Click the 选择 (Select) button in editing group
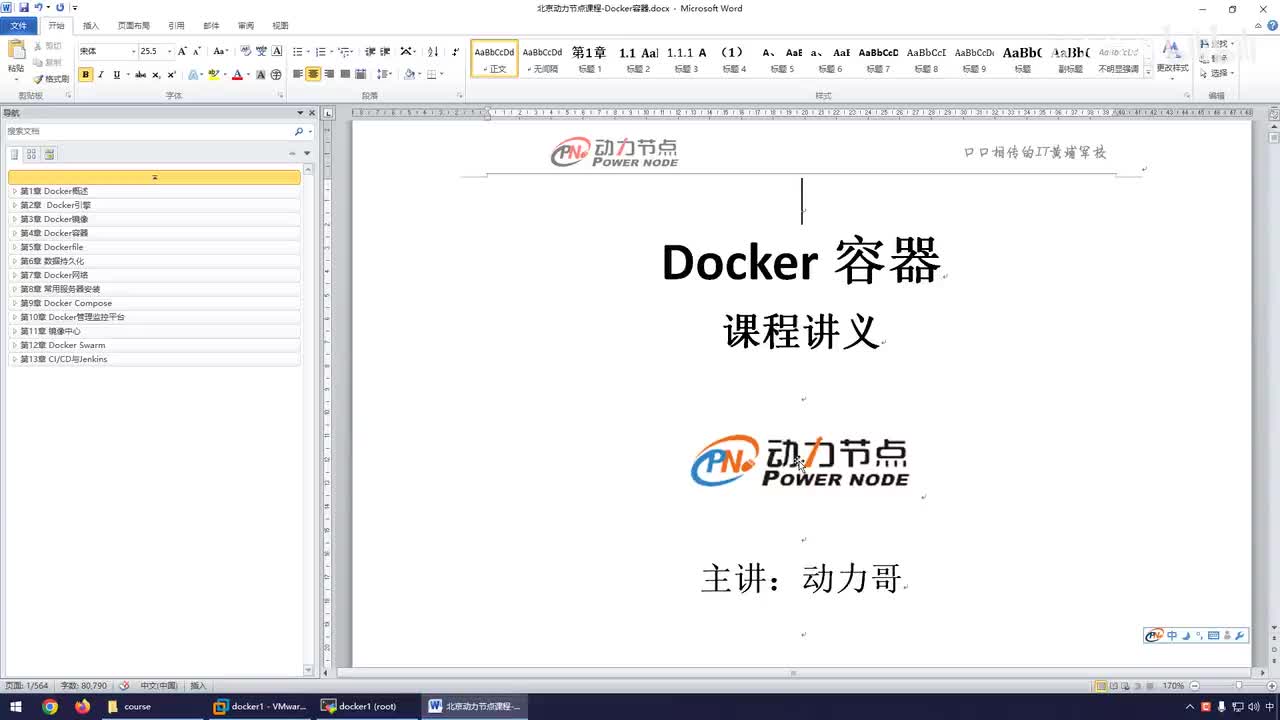The image size is (1280, 720). coord(1219,73)
